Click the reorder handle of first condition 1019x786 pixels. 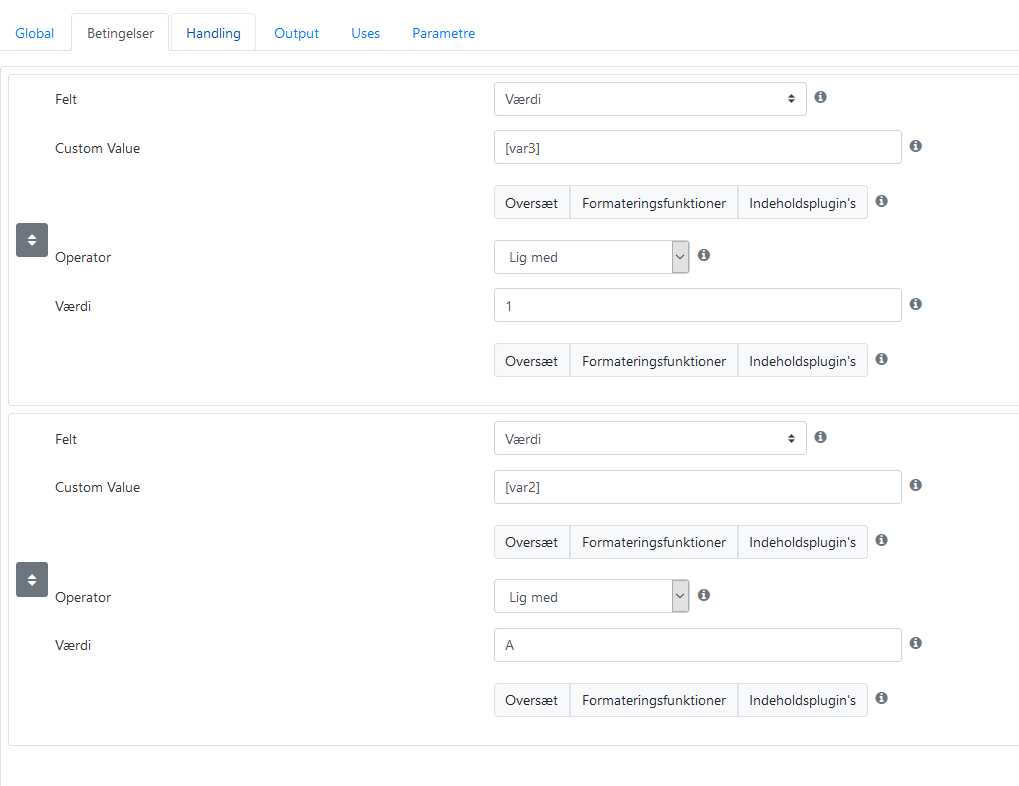[x=32, y=240]
